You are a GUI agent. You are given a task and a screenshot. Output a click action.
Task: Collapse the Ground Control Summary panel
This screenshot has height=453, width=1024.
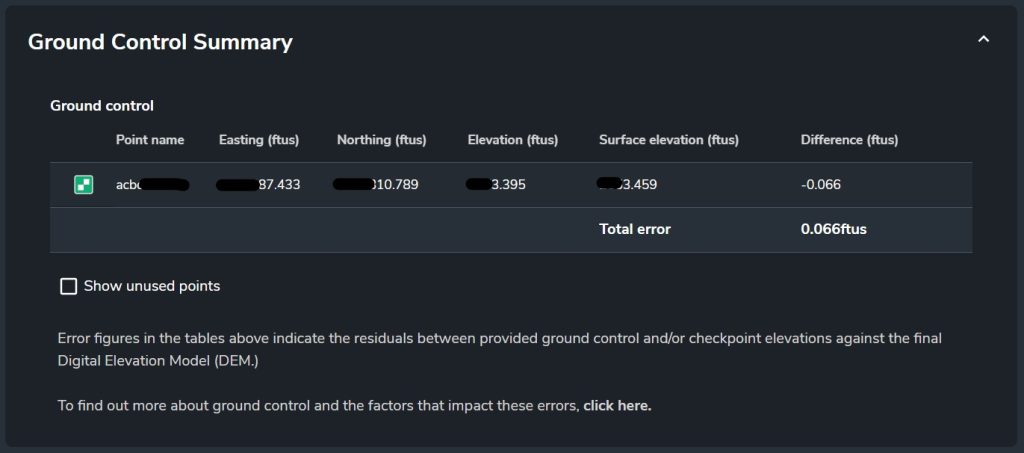point(983,40)
